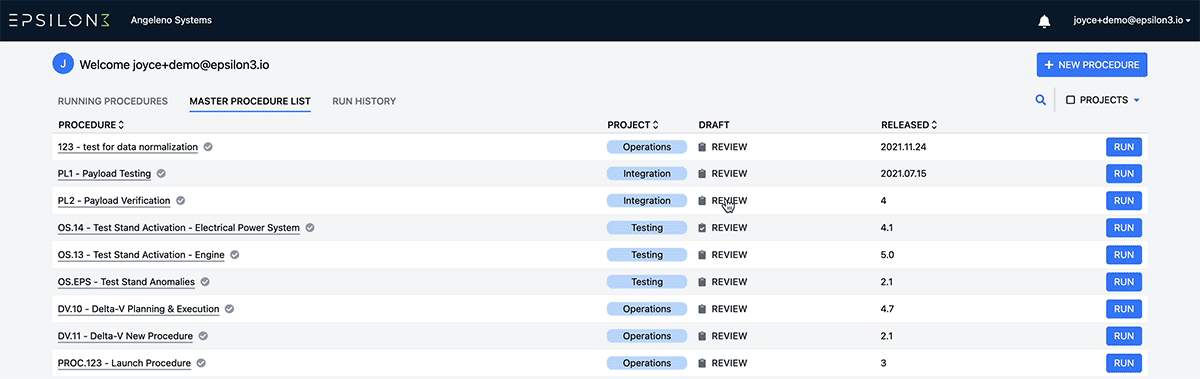1200x379 pixels.
Task: Open DV.11 - Delta-V New Procedure link
Action: [x=126, y=336]
